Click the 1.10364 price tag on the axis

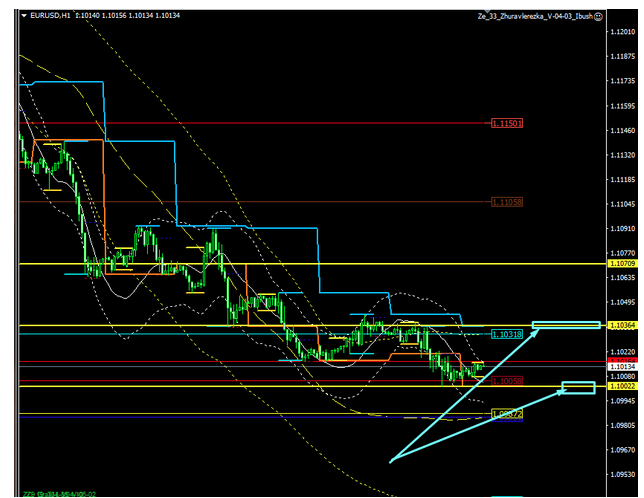point(622,326)
